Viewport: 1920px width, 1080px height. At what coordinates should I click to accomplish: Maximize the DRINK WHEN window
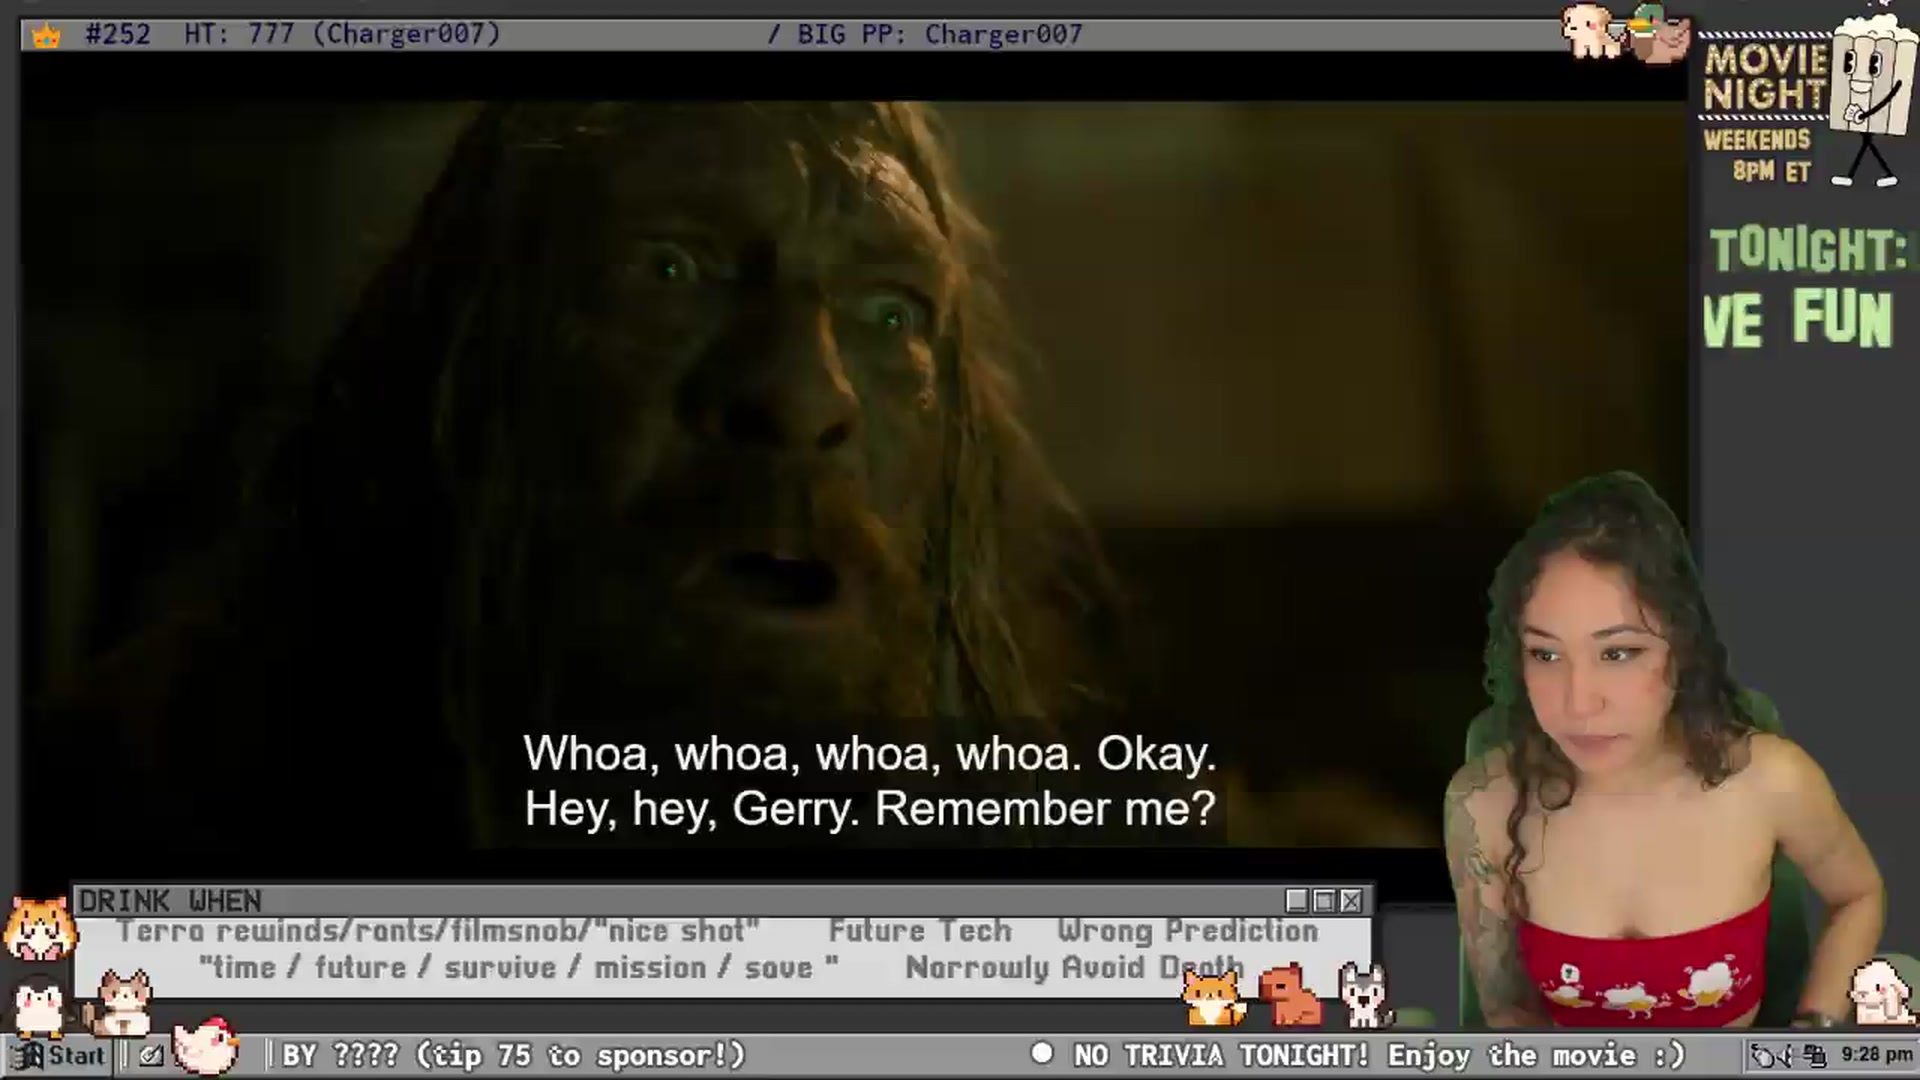pyautogui.click(x=1324, y=901)
